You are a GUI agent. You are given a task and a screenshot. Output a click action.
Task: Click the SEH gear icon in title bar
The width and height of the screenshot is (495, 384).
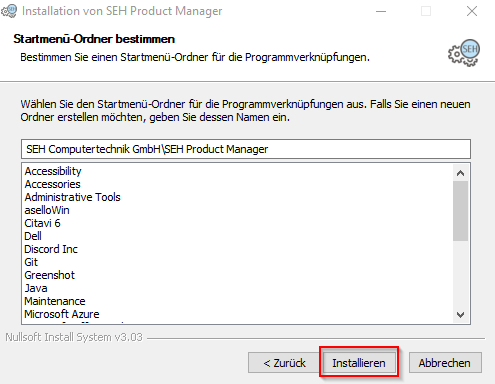[x=9, y=11]
